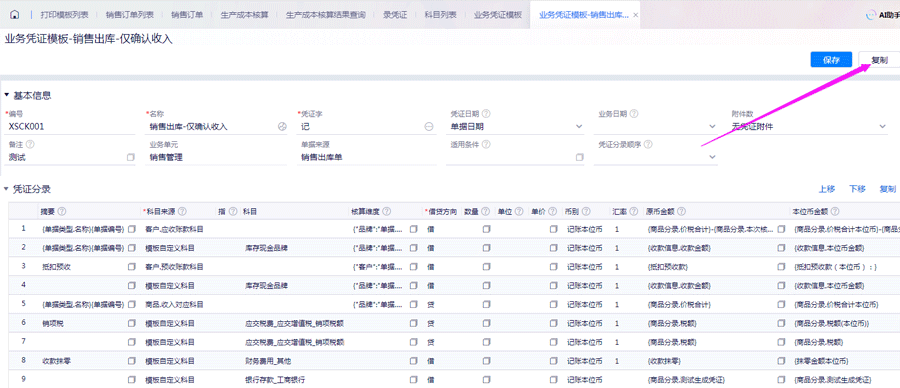Open the 备注 field expand editor icon
This screenshot has height=388, width=900.
130,157
